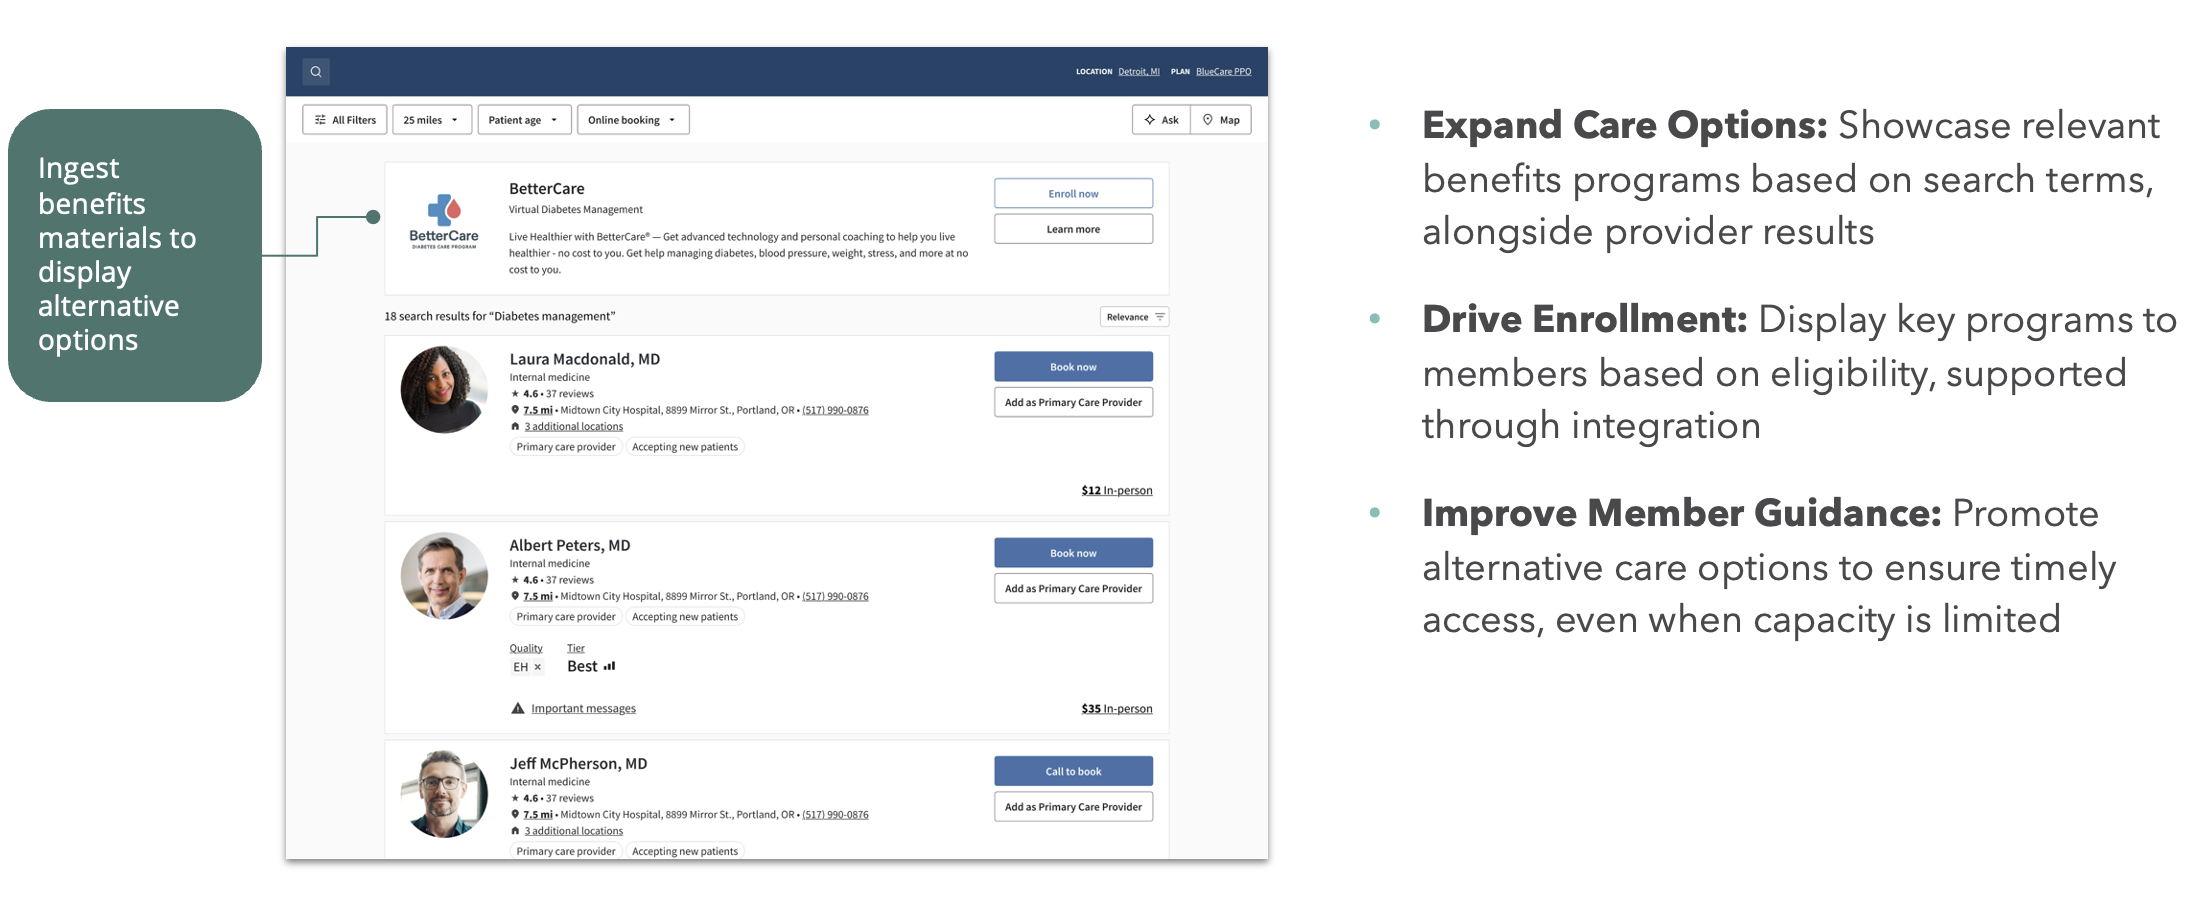Click the BetterCare logo
The width and height of the screenshot is (2196, 910).
point(444,221)
